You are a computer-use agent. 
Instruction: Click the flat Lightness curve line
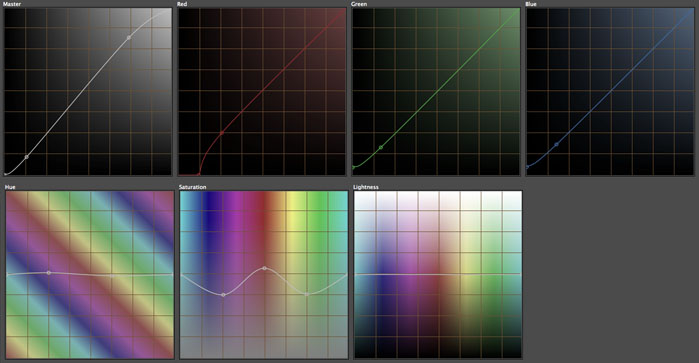coord(438,274)
